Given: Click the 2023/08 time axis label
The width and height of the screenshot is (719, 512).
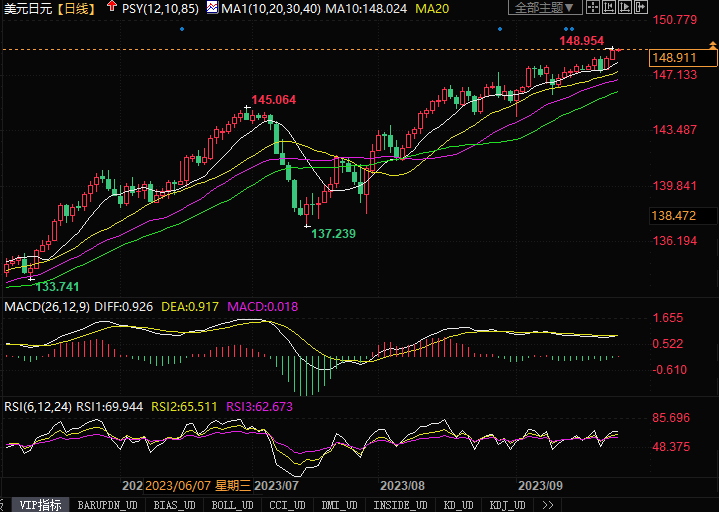Looking at the screenshot, I should pos(403,485).
